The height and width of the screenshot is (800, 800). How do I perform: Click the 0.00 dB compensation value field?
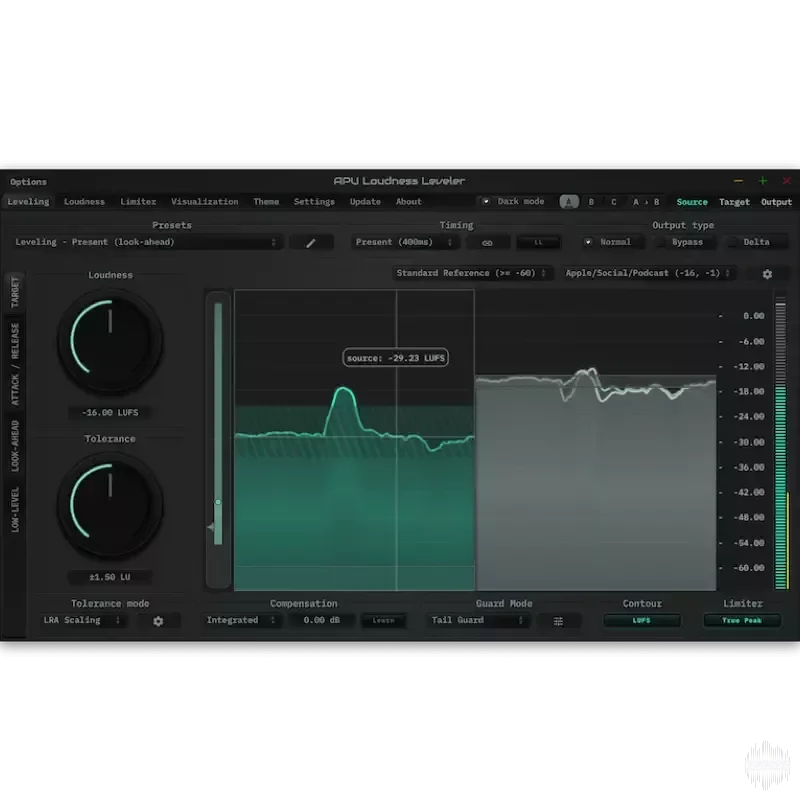pos(321,620)
